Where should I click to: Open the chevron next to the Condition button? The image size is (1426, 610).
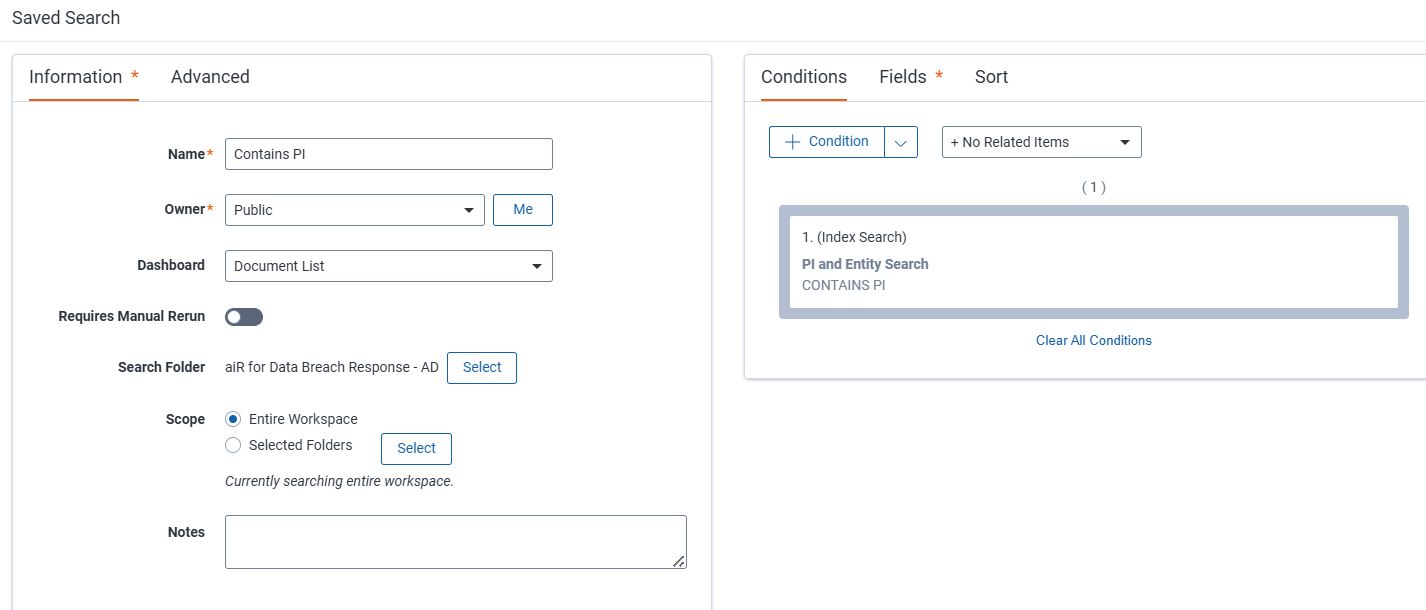(x=901, y=141)
